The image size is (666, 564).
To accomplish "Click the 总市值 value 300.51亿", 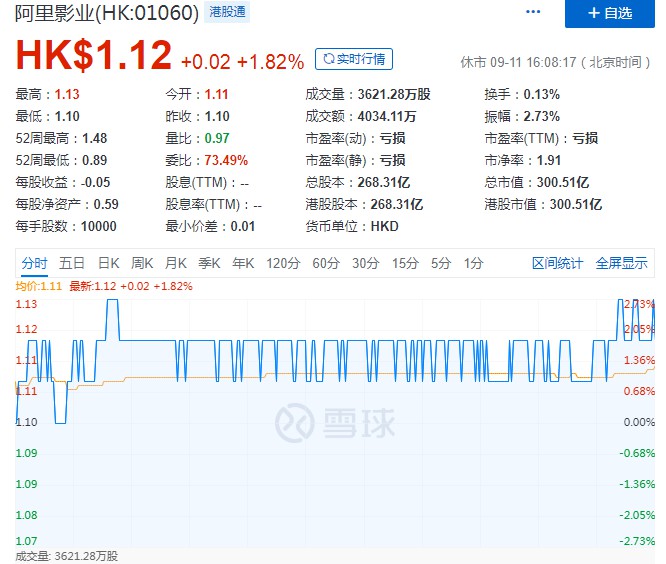I will pos(563,183).
